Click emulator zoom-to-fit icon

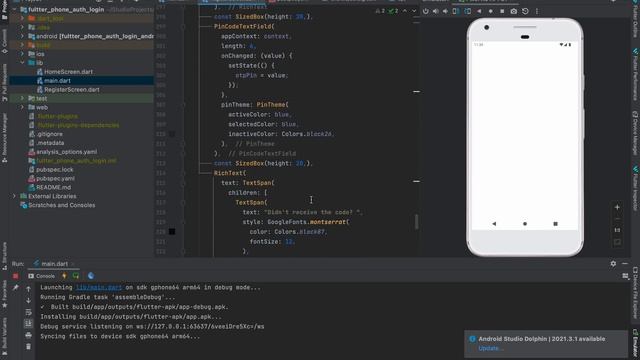[x=617, y=242]
